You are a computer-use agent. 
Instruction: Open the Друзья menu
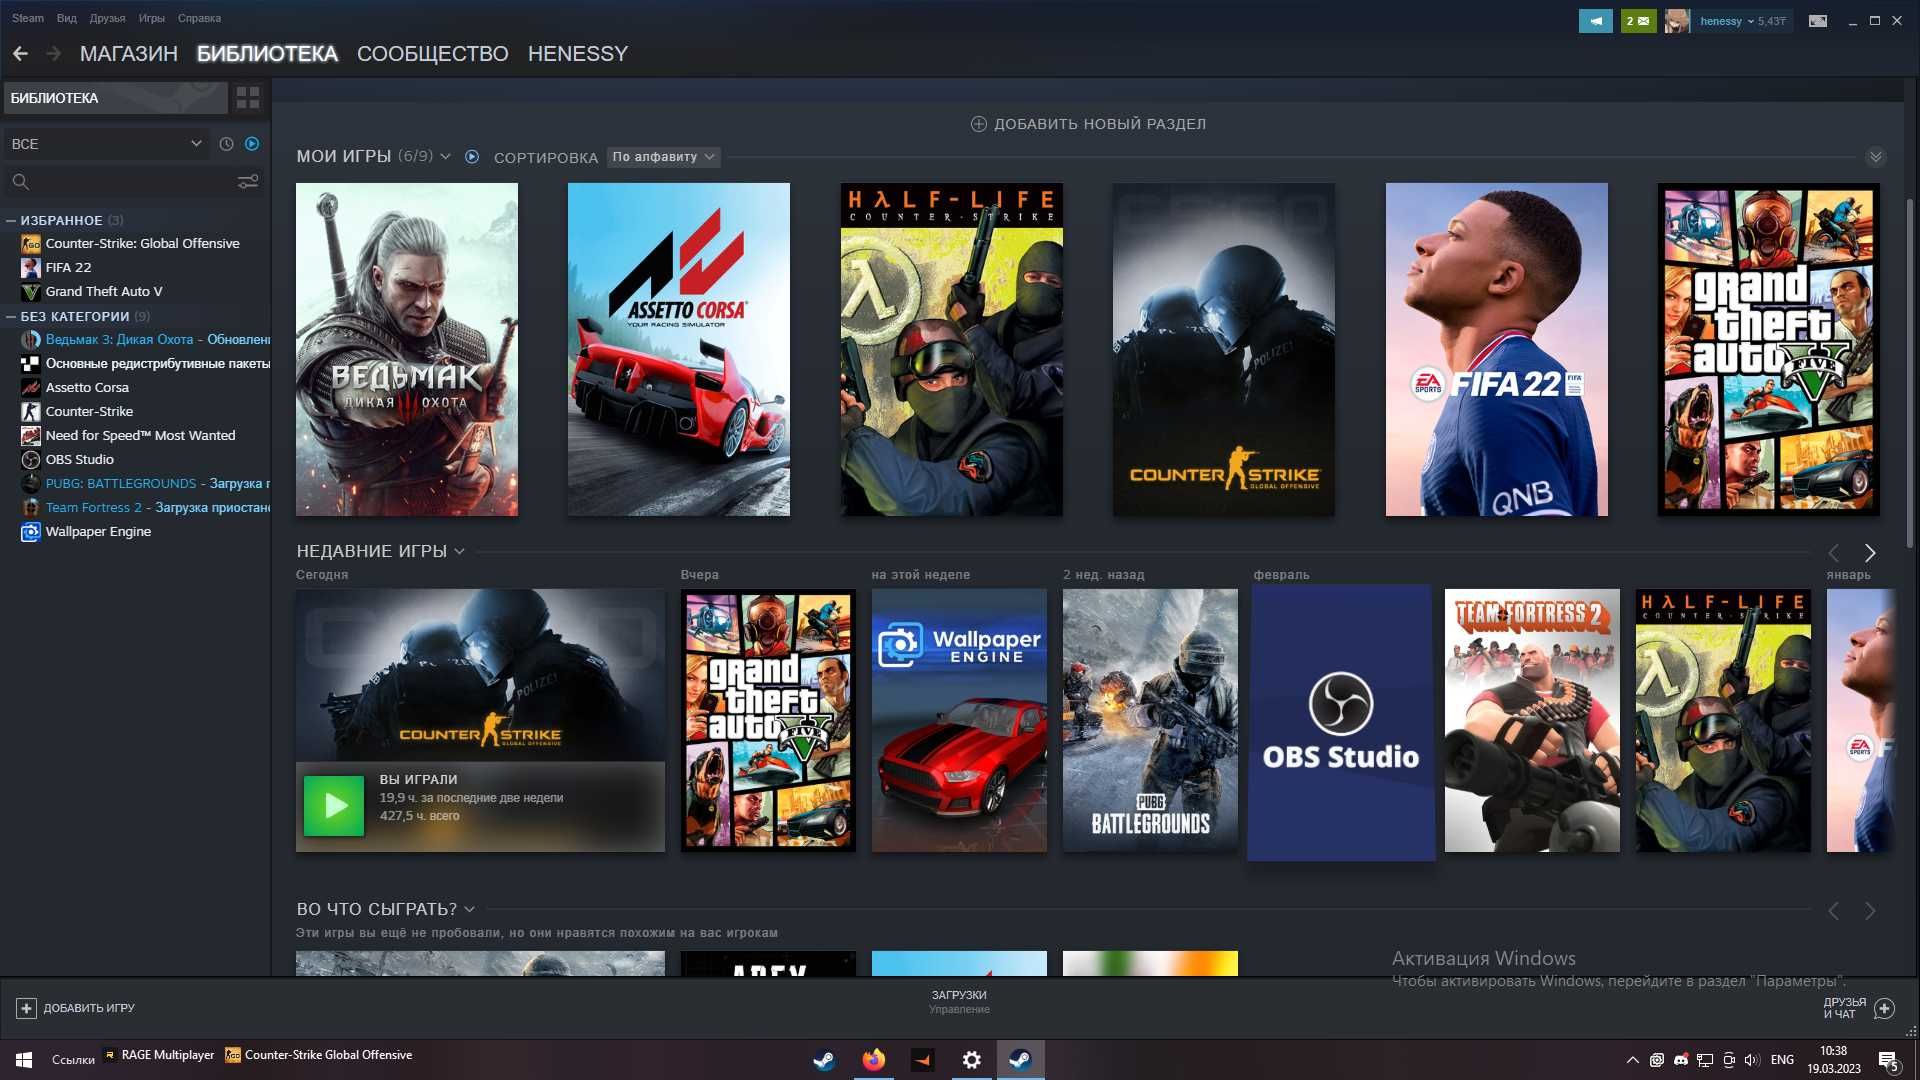(x=107, y=18)
